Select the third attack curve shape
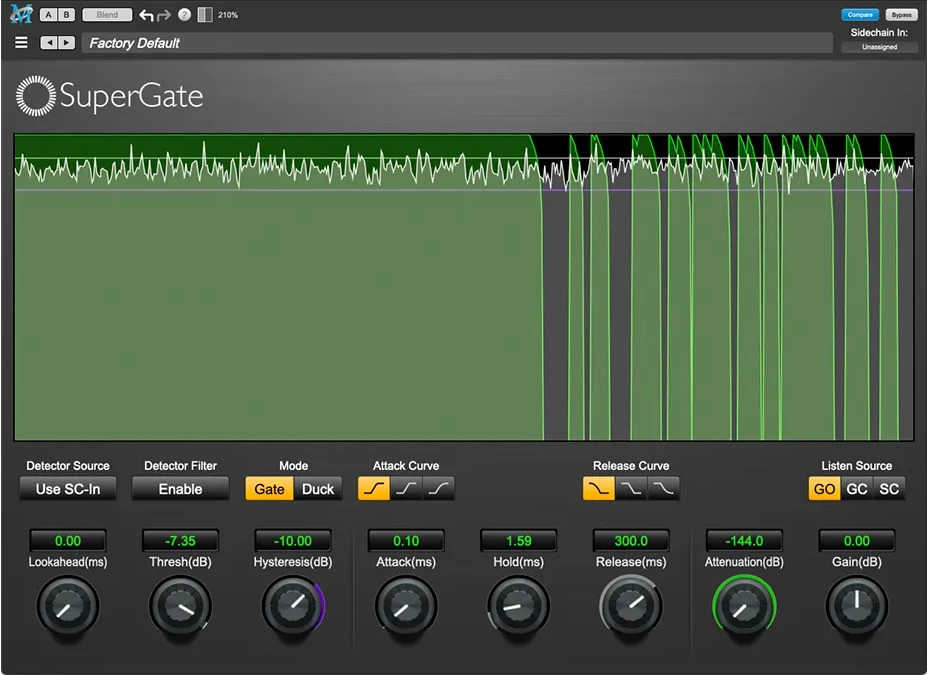 point(439,489)
